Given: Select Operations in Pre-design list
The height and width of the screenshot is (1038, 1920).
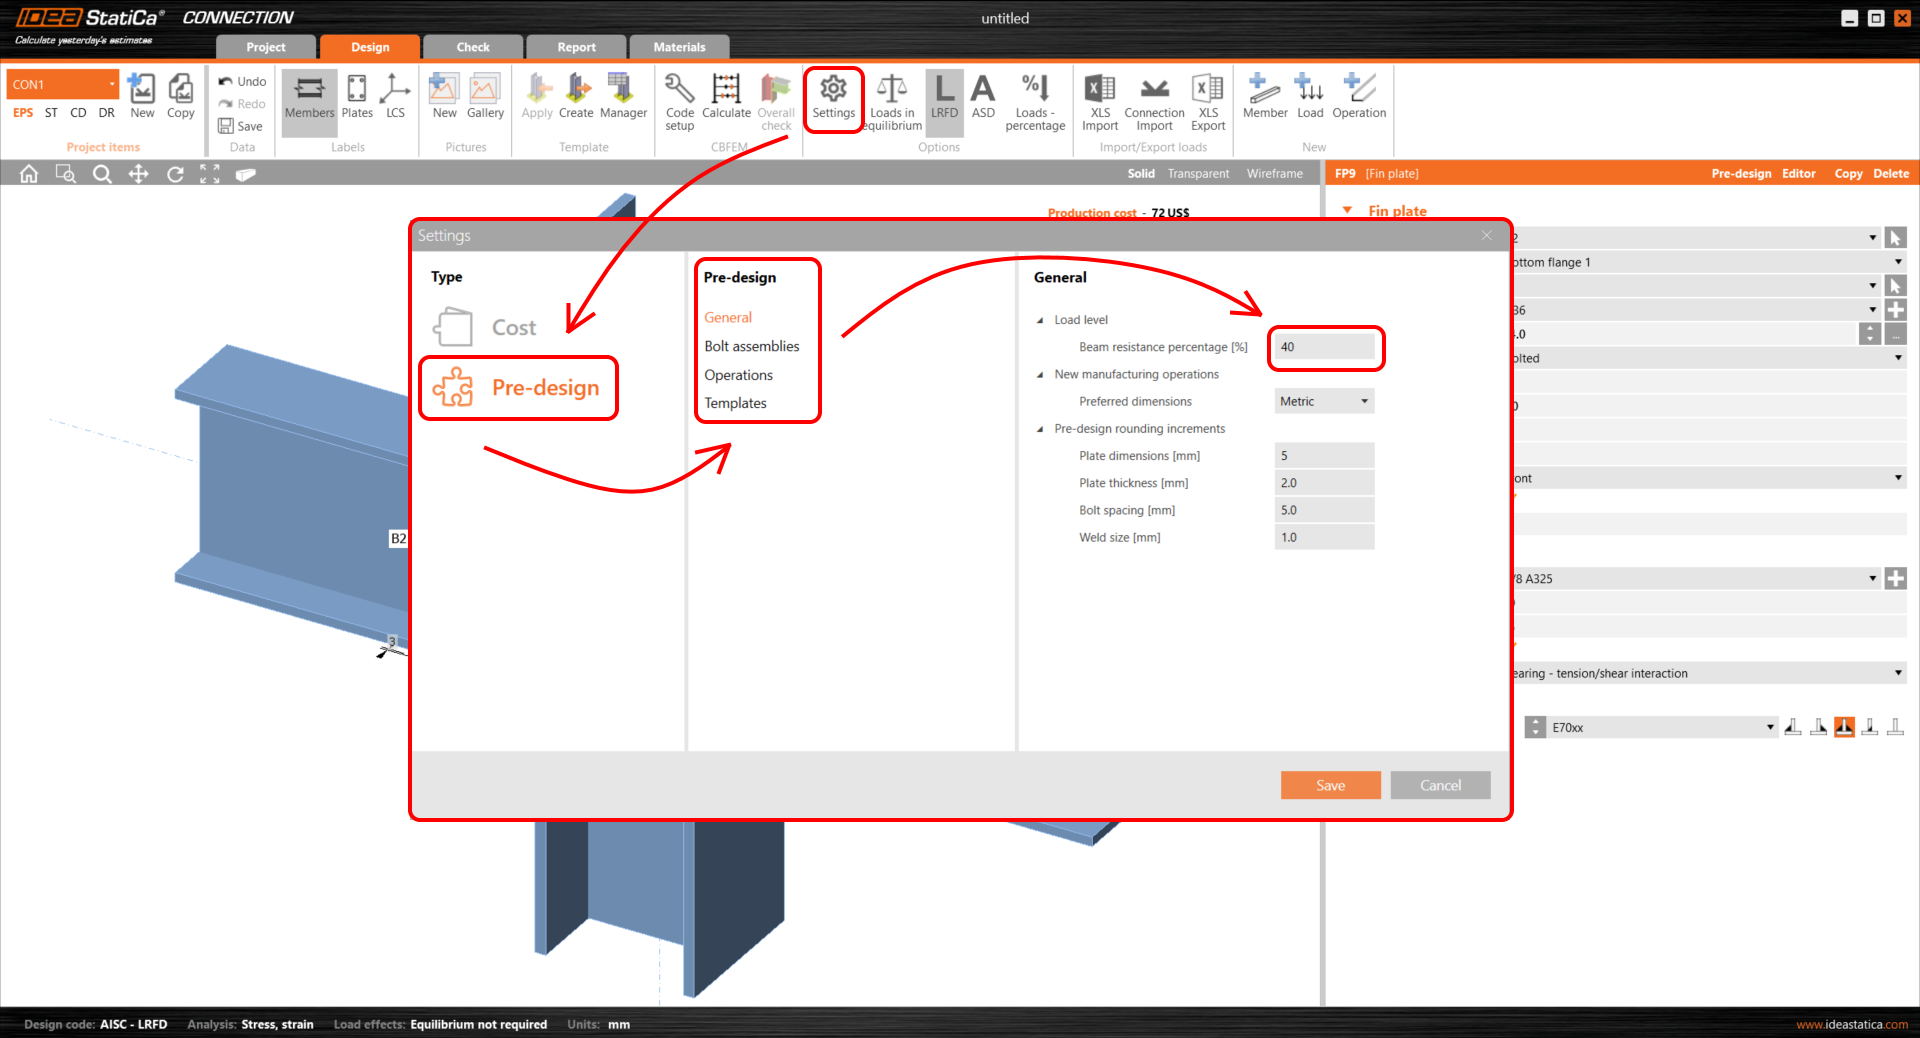Looking at the screenshot, I should click(x=738, y=375).
